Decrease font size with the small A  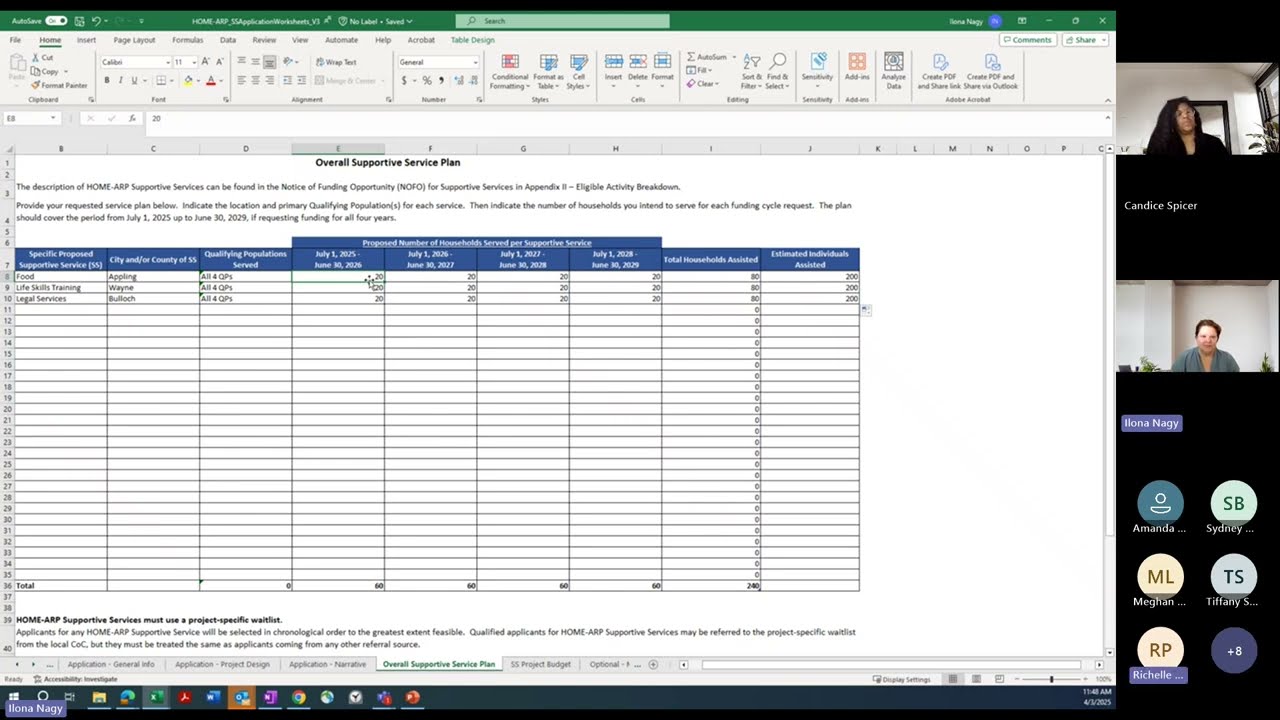tap(219, 62)
